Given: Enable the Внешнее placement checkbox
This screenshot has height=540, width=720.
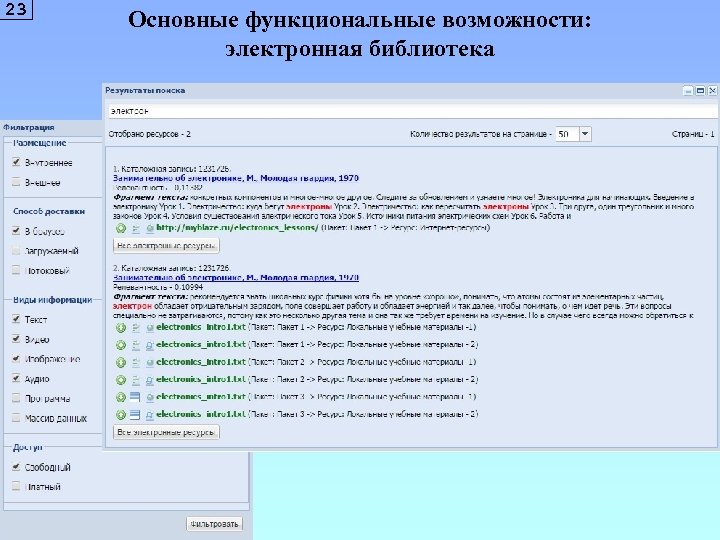Looking at the screenshot, I should (x=16, y=182).
